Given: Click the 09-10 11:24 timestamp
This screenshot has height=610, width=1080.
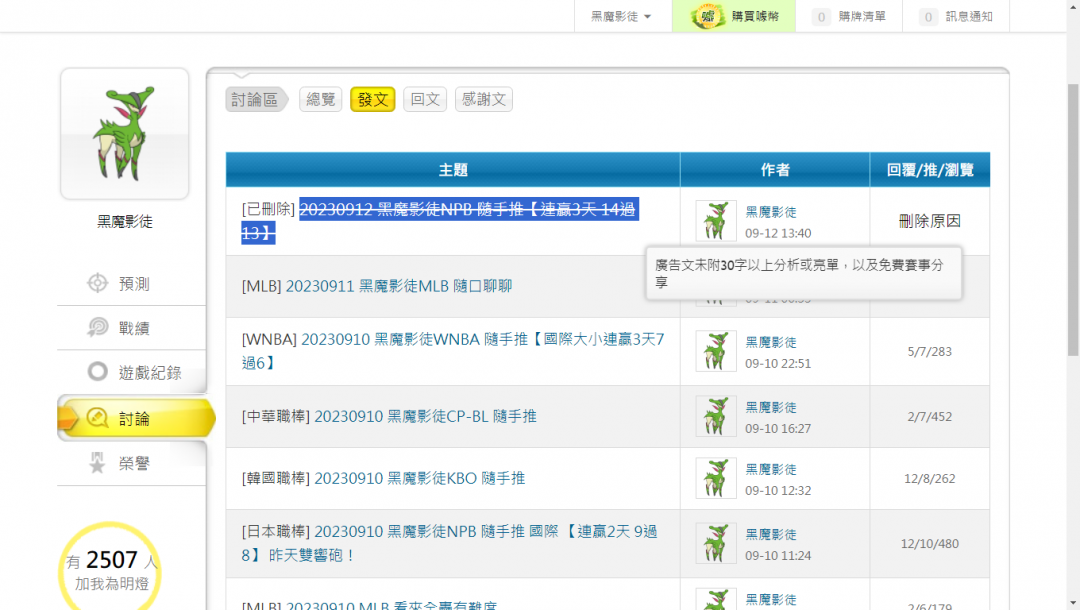Looking at the screenshot, I should tap(778, 556).
